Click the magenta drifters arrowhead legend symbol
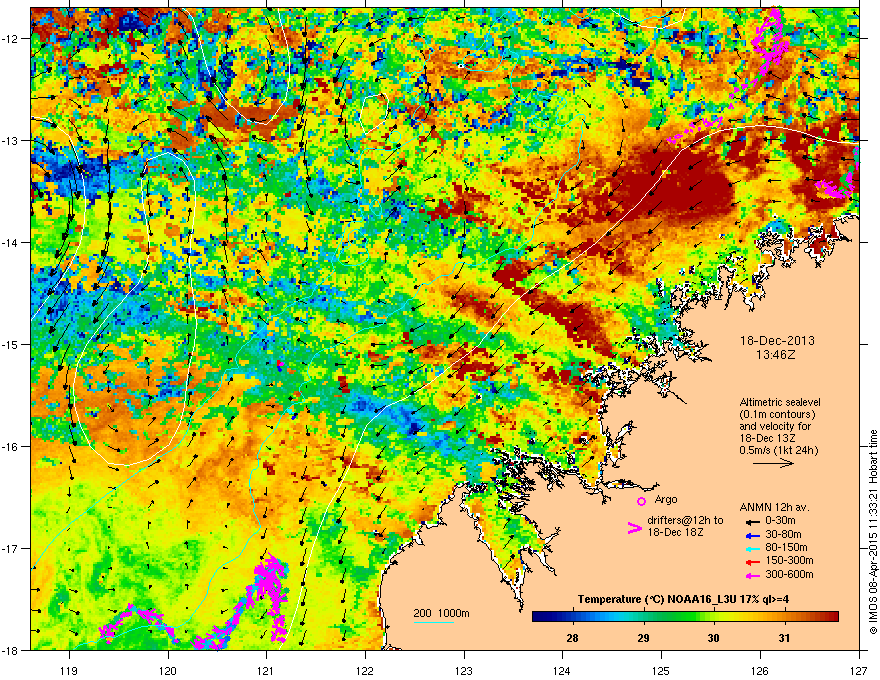The image size is (880, 680). (634, 528)
